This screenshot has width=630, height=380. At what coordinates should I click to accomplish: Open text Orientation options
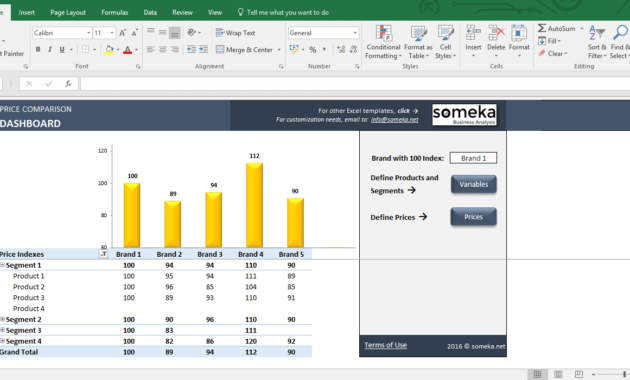(x=192, y=33)
